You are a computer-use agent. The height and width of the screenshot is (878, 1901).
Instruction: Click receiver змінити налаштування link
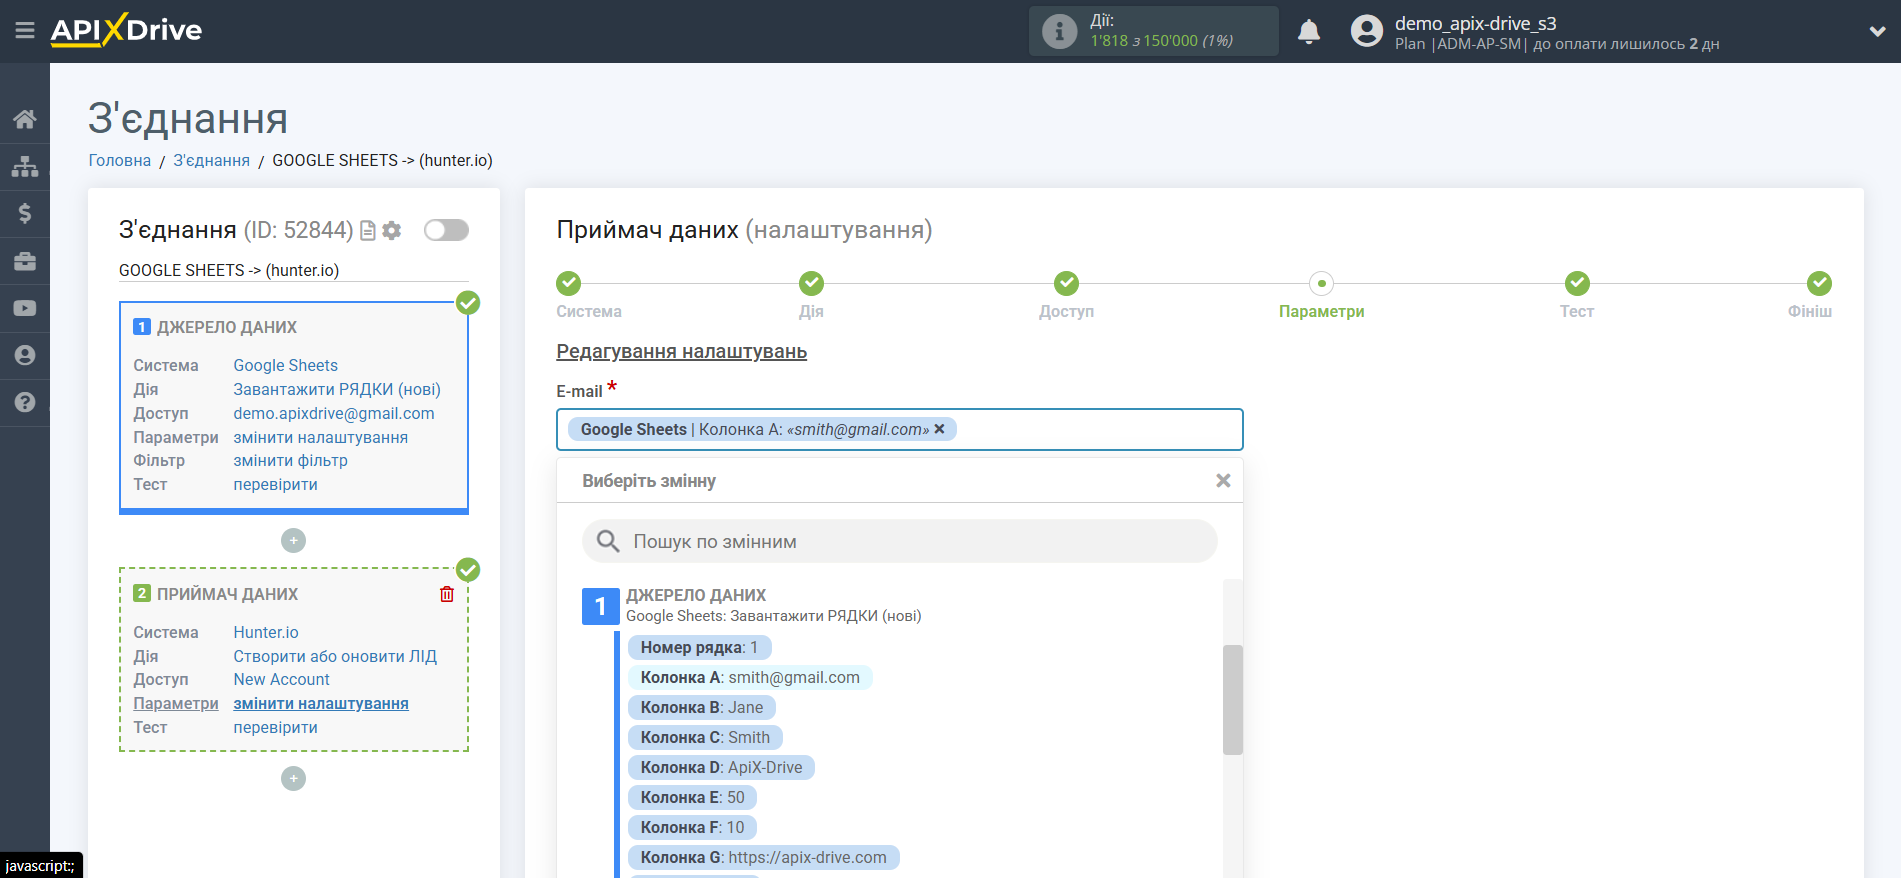[321, 703]
